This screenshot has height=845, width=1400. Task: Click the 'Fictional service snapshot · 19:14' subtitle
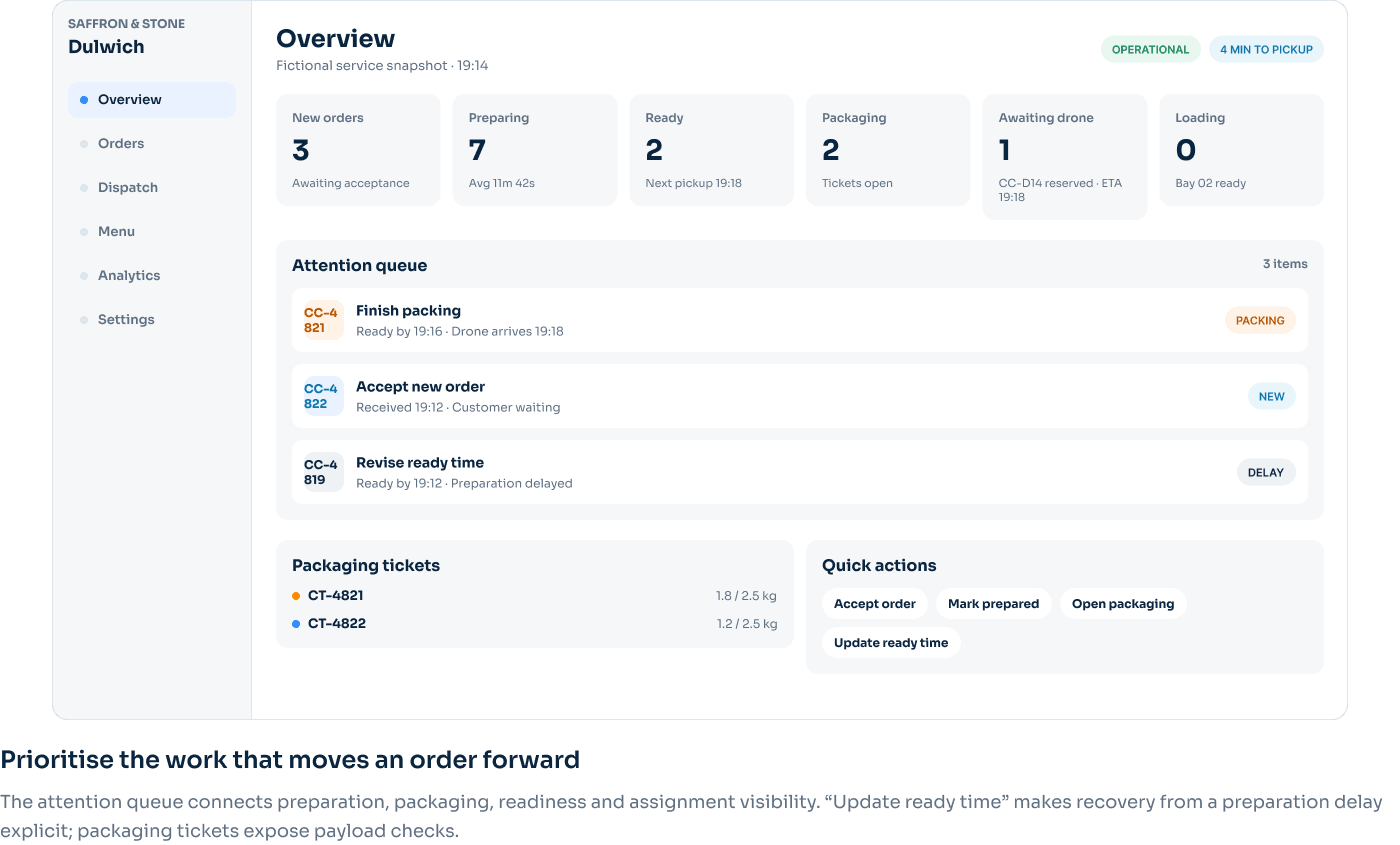(382, 66)
